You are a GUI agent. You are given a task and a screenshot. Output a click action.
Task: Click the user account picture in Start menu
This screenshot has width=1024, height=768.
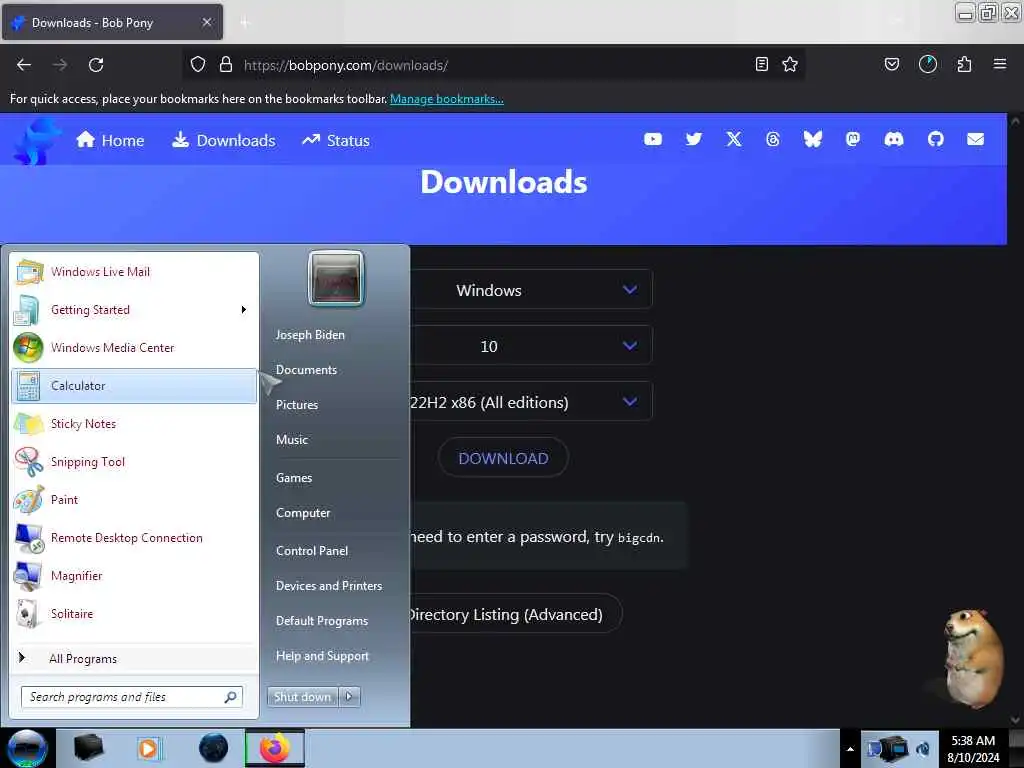click(336, 279)
